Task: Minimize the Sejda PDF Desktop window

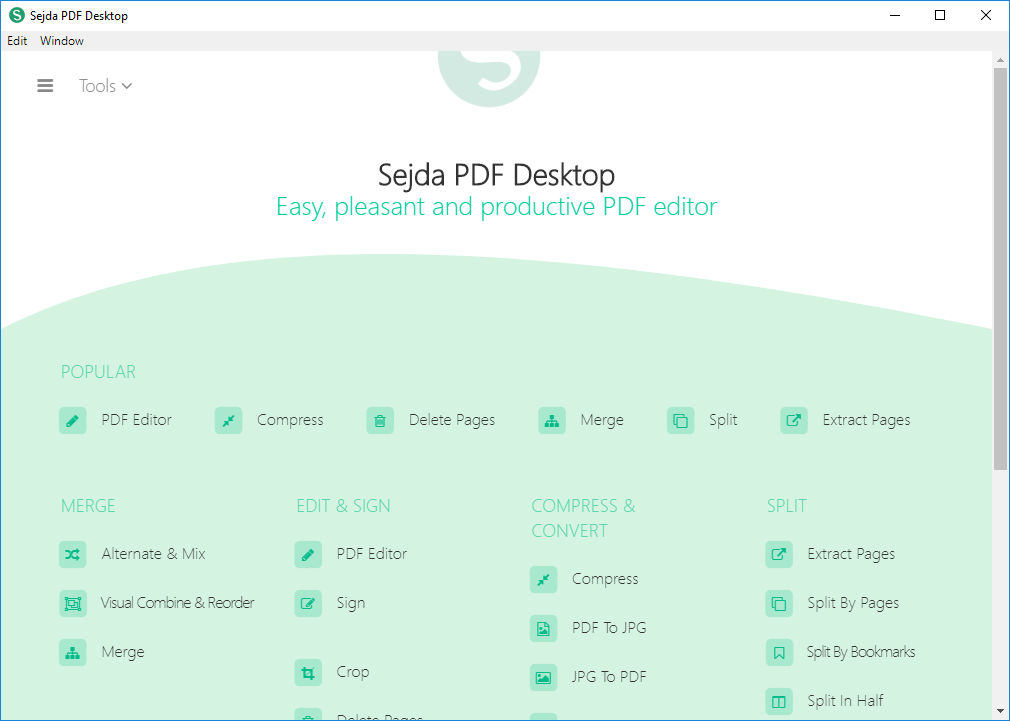Action: pyautogui.click(x=895, y=15)
